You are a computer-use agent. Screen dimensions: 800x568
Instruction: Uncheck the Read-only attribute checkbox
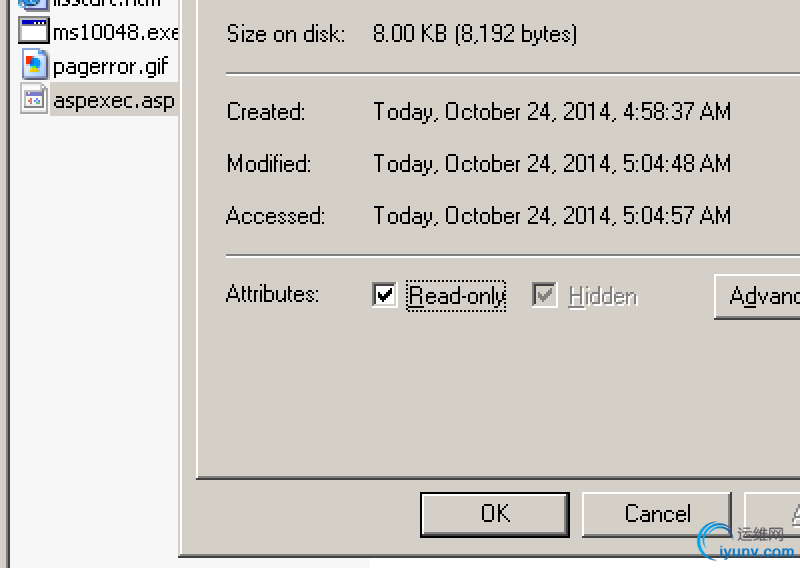tap(385, 295)
